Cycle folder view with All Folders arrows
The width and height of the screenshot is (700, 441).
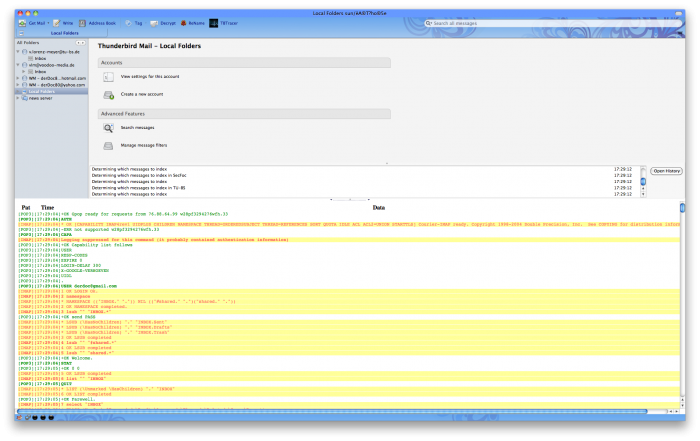(x=80, y=43)
